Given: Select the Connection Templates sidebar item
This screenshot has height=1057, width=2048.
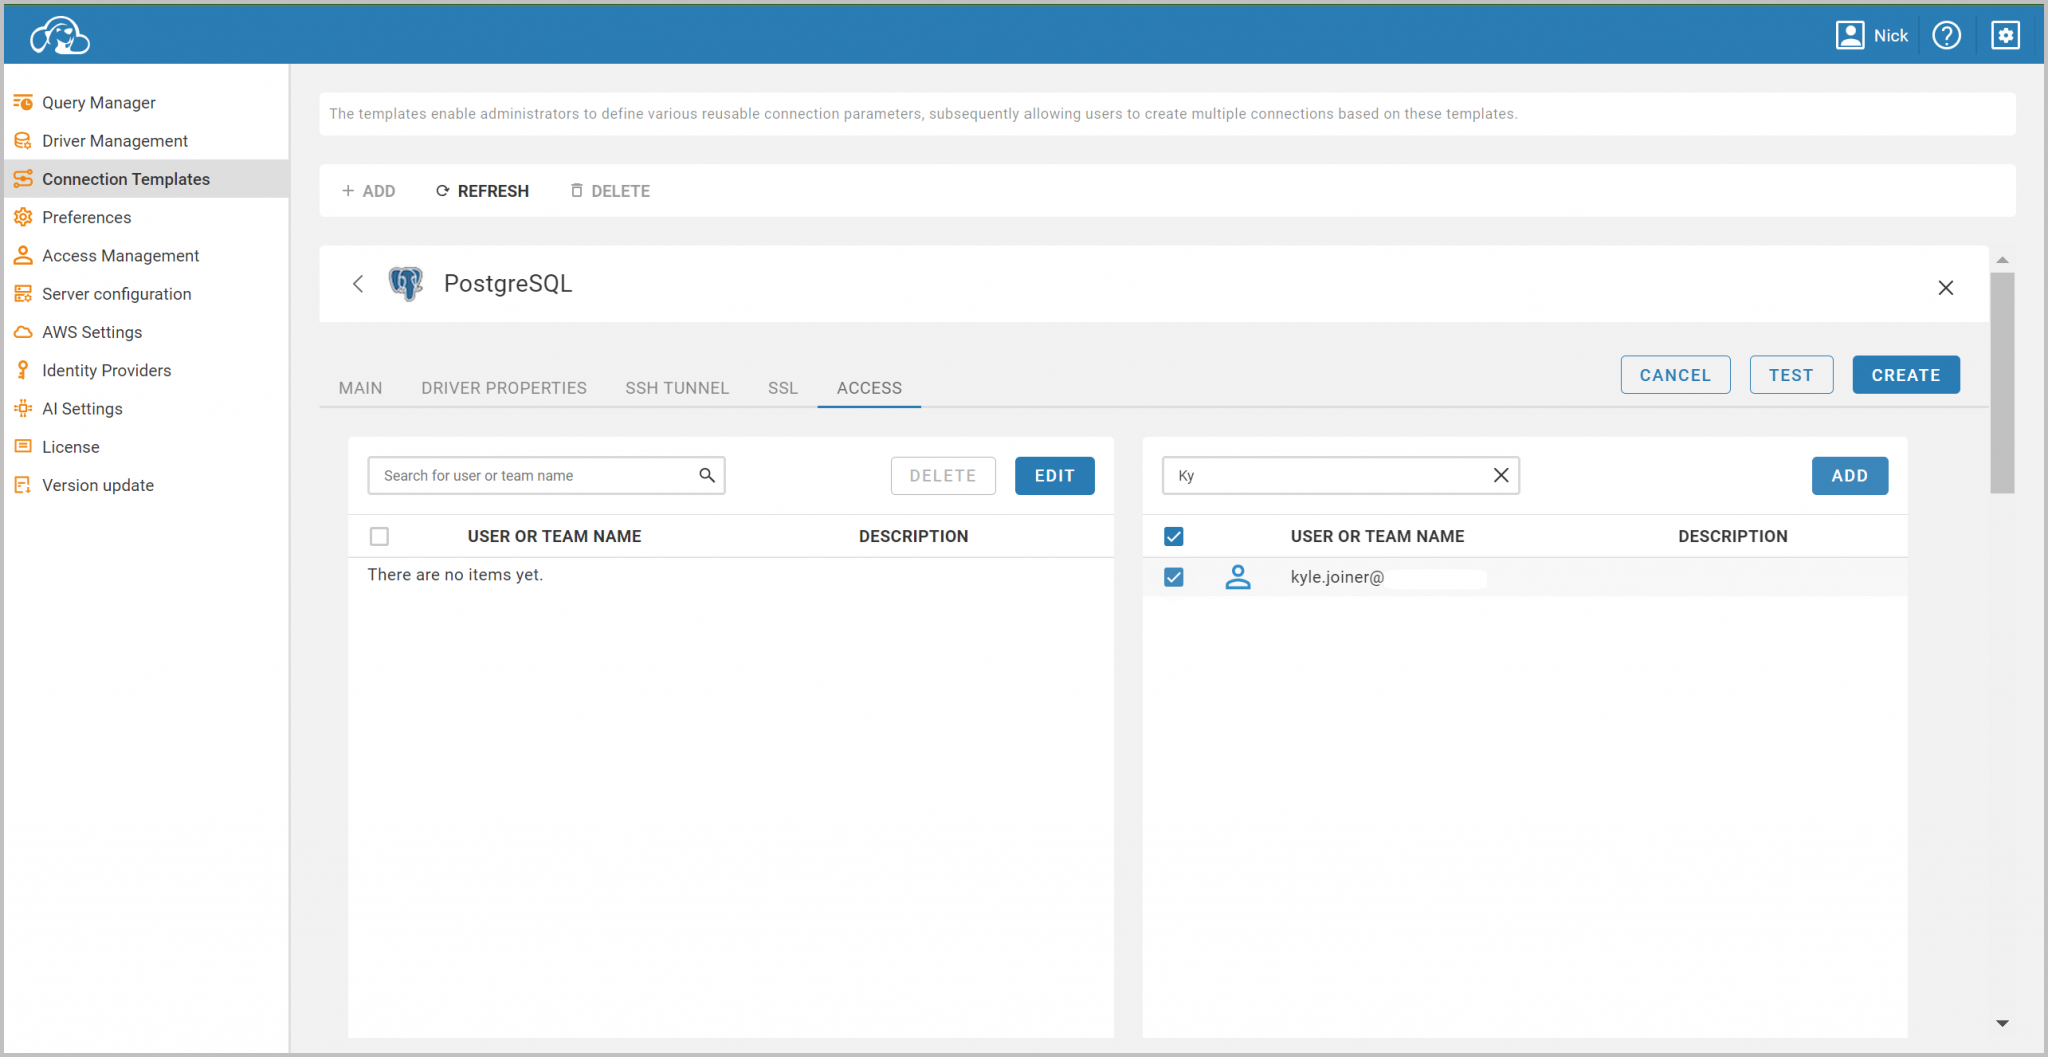Looking at the screenshot, I should [x=146, y=179].
